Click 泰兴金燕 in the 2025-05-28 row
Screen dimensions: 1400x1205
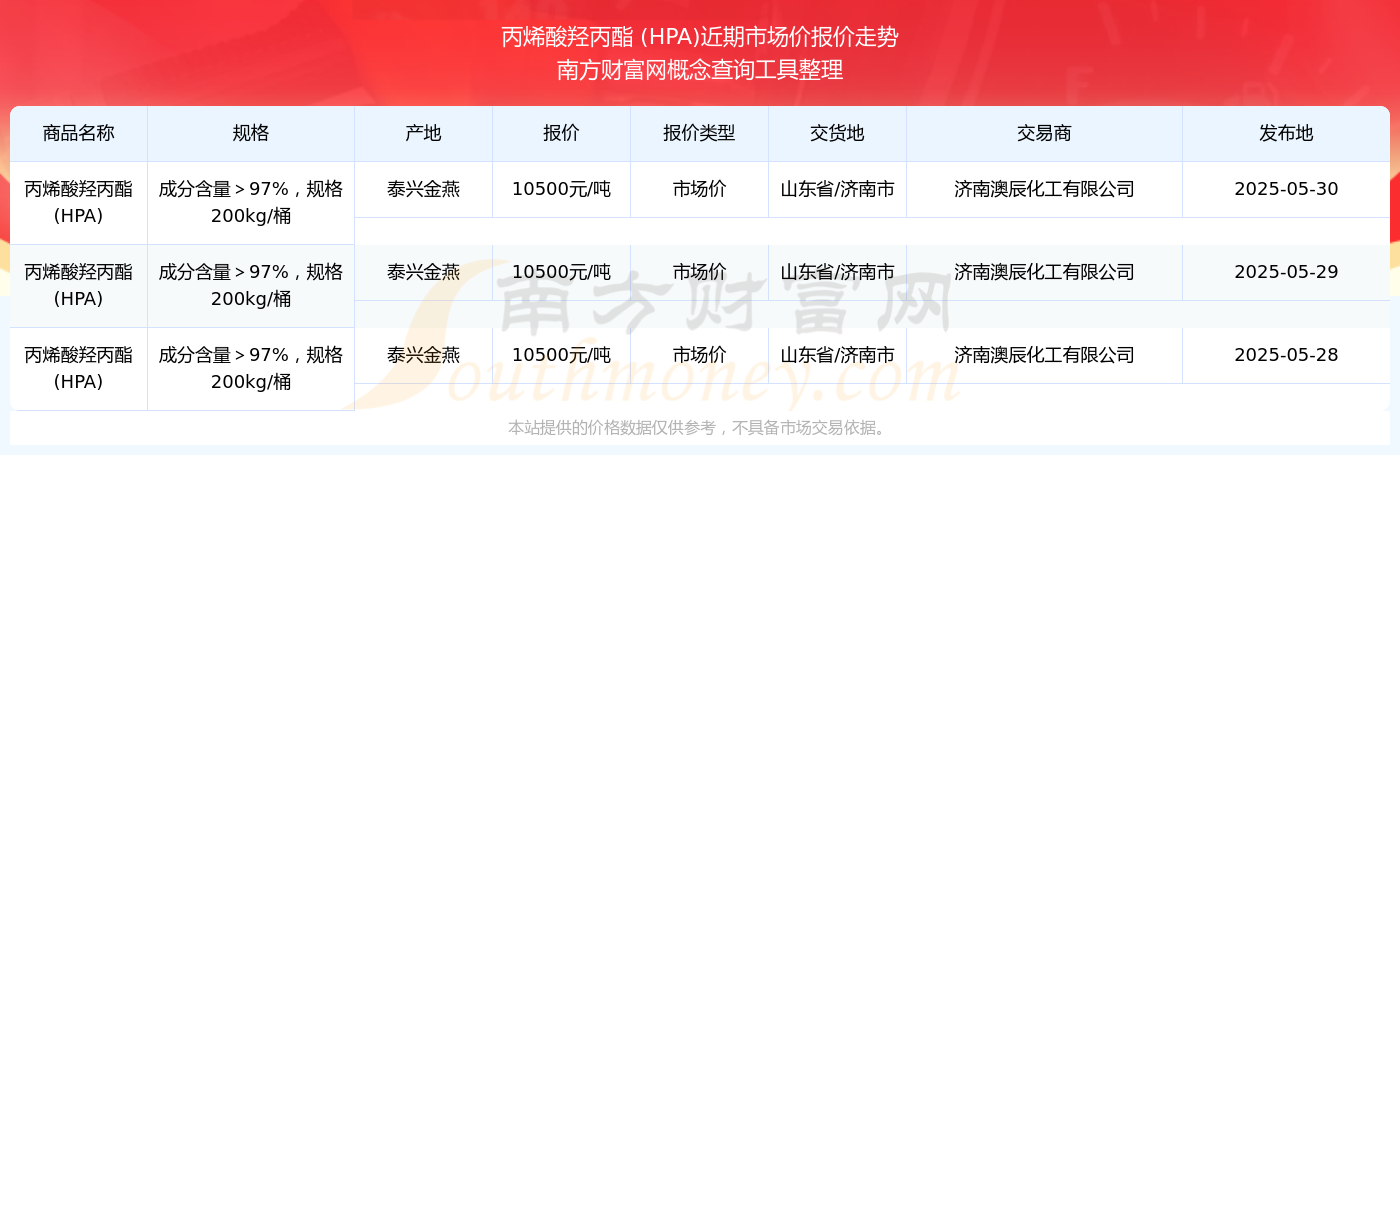pos(424,356)
